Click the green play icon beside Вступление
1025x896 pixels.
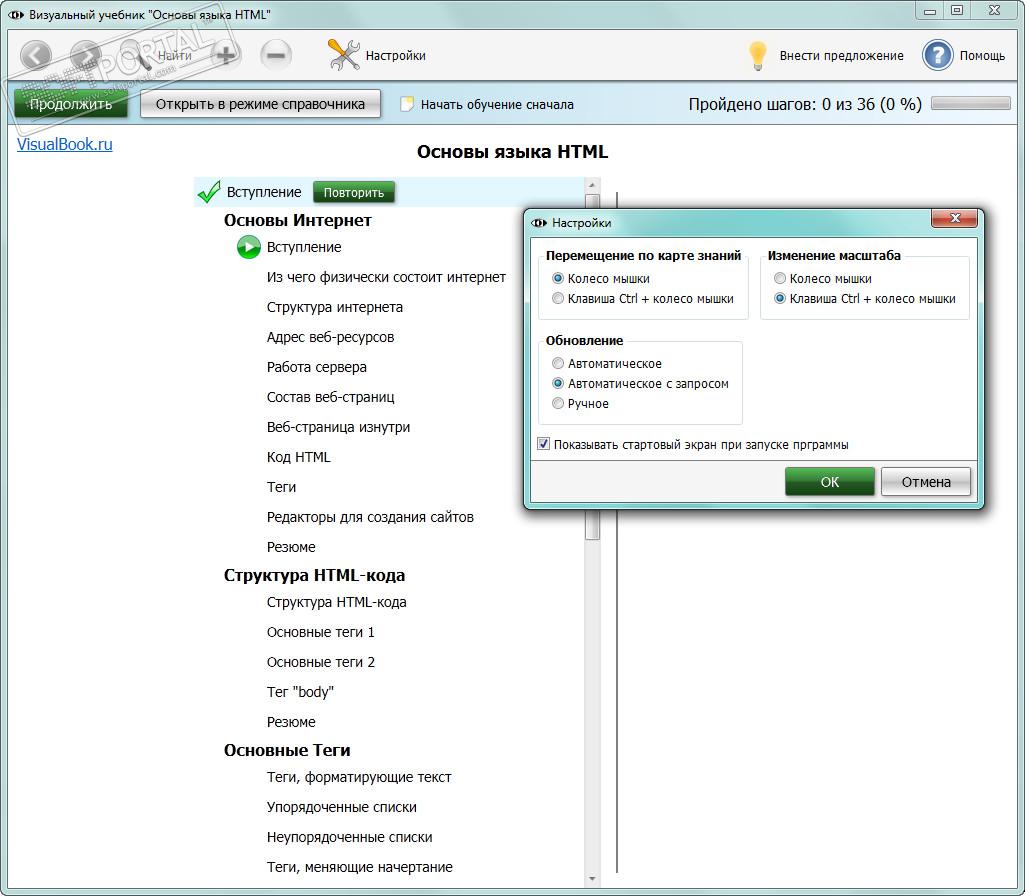point(248,247)
